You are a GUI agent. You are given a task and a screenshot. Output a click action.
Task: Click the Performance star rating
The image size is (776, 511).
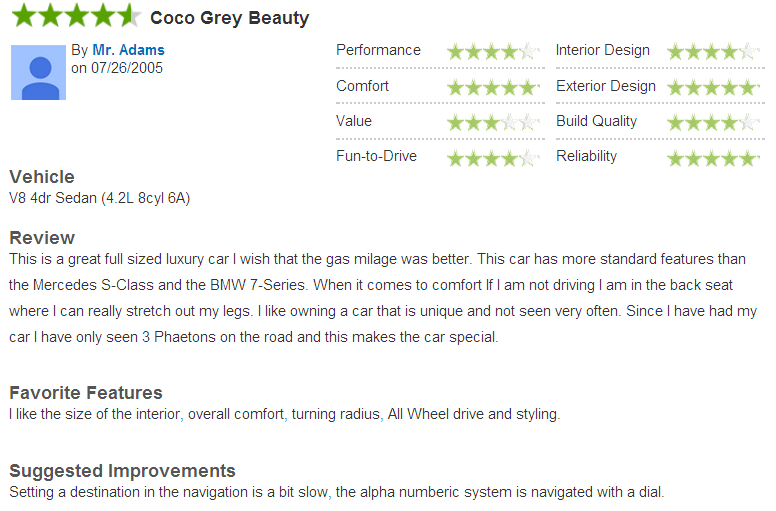pyautogui.click(x=493, y=51)
